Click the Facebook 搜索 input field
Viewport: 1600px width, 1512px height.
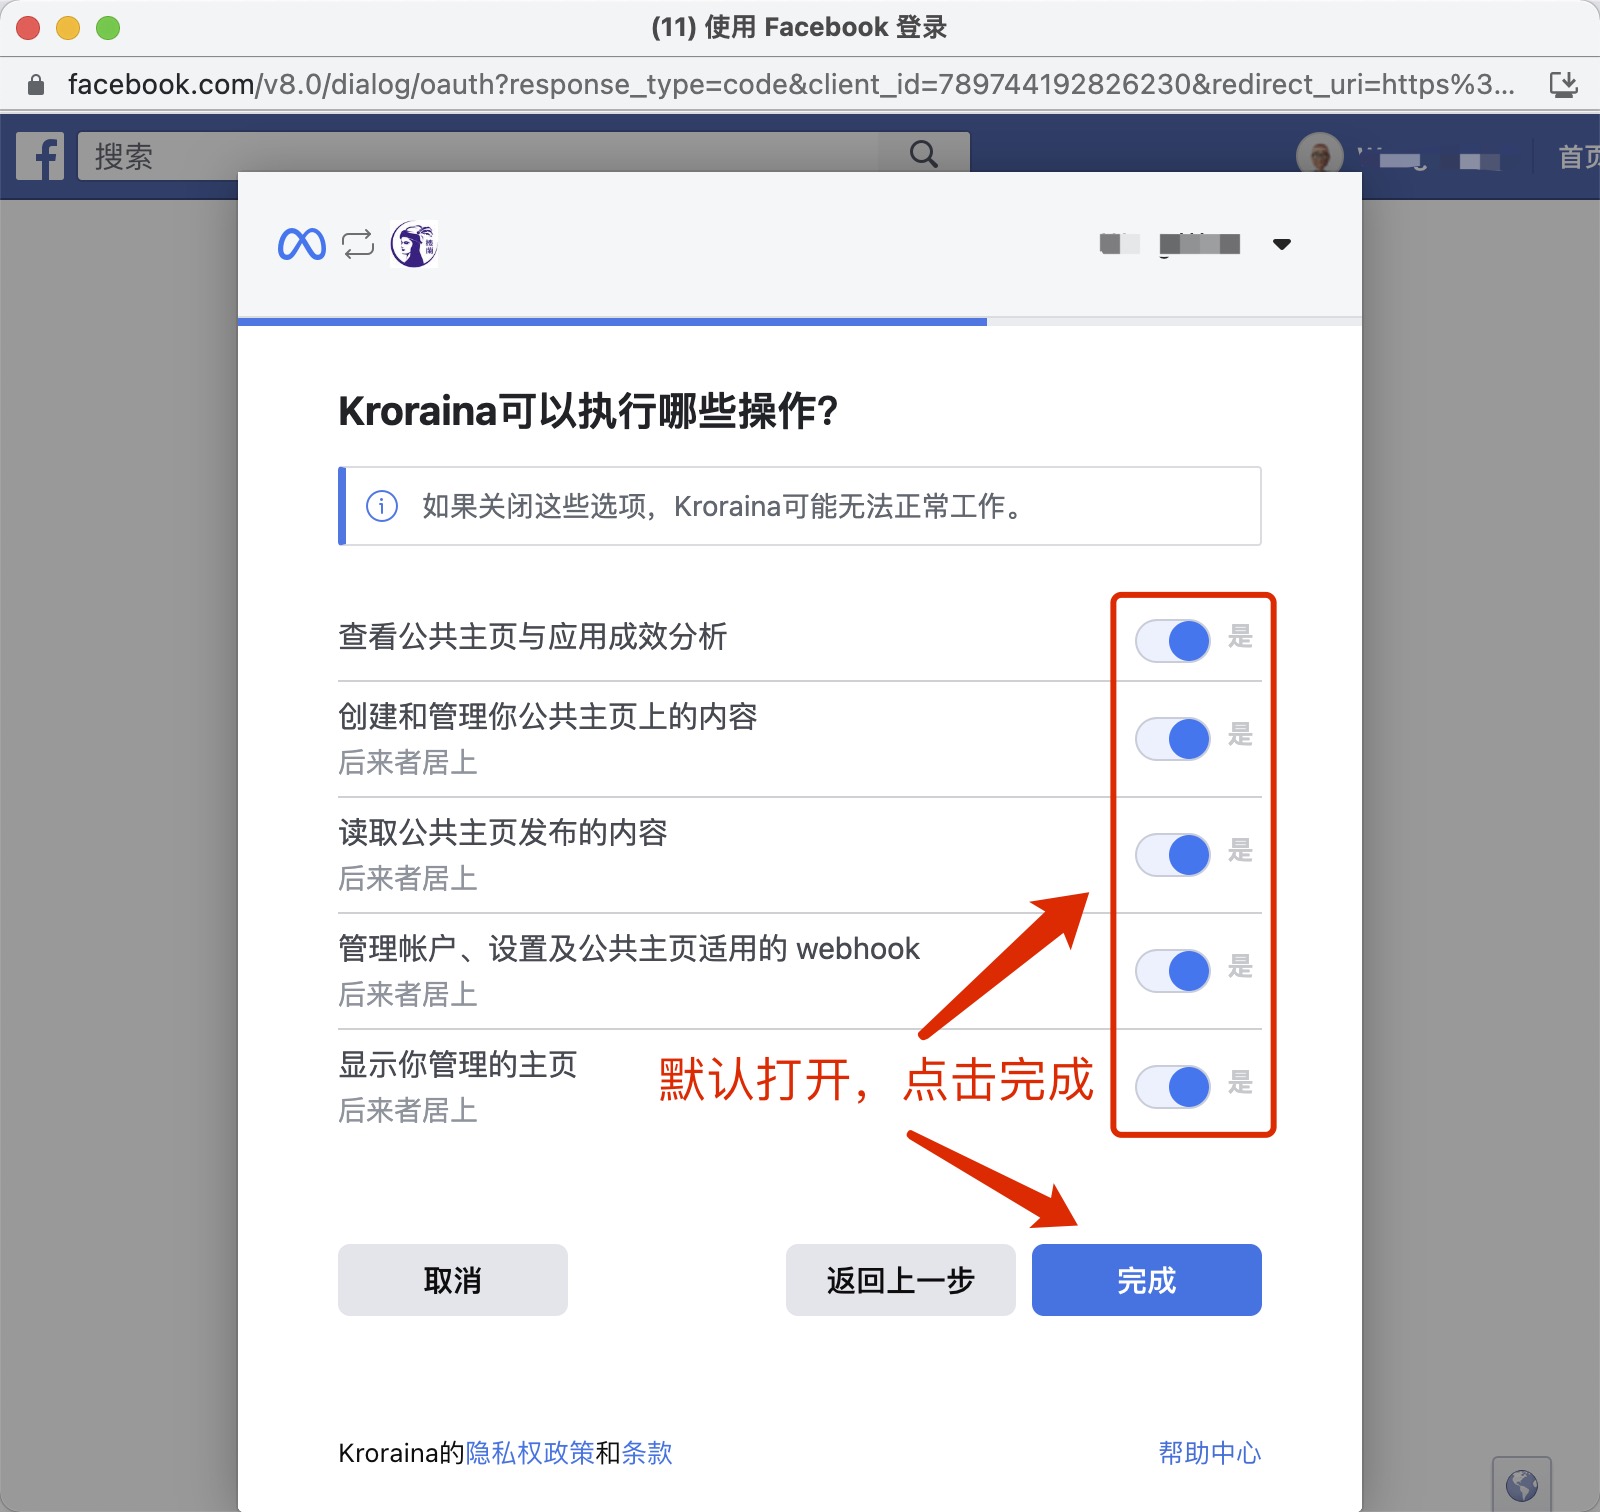coord(480,156)
